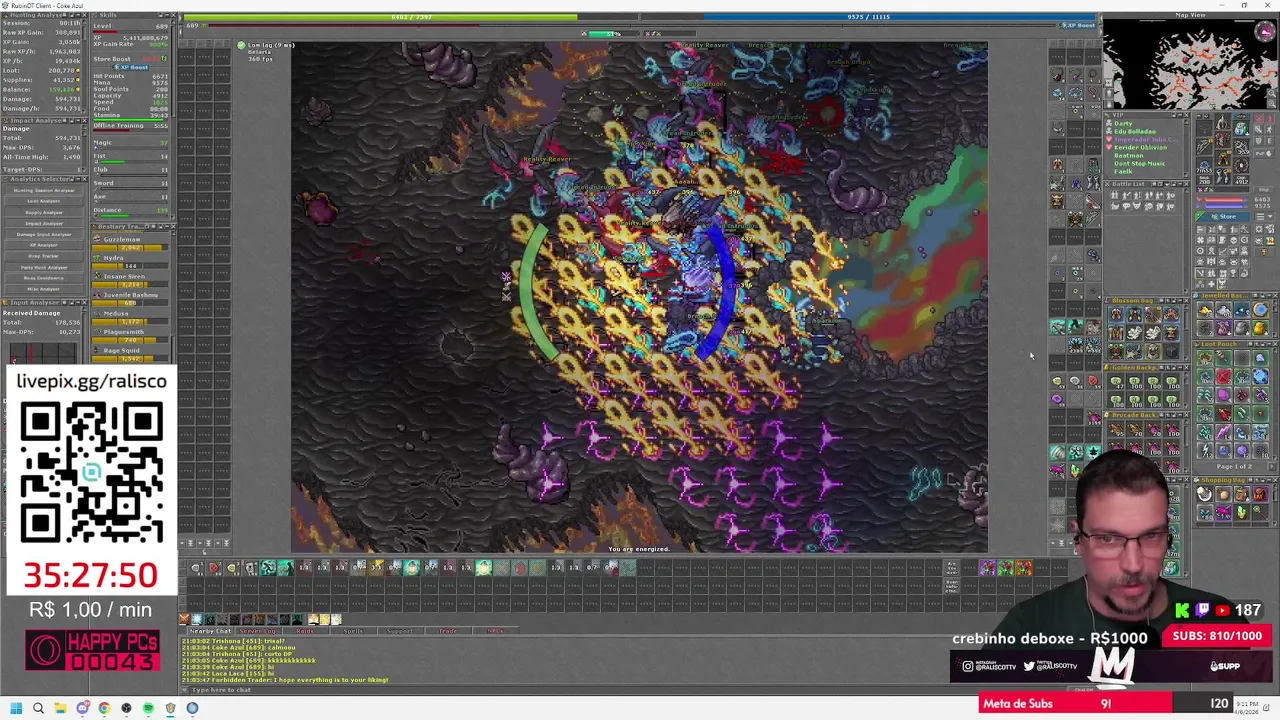Toggle first Battle List filter icon
The height and width of the screenshot is (720, 1280).
tap(1115, 196)
